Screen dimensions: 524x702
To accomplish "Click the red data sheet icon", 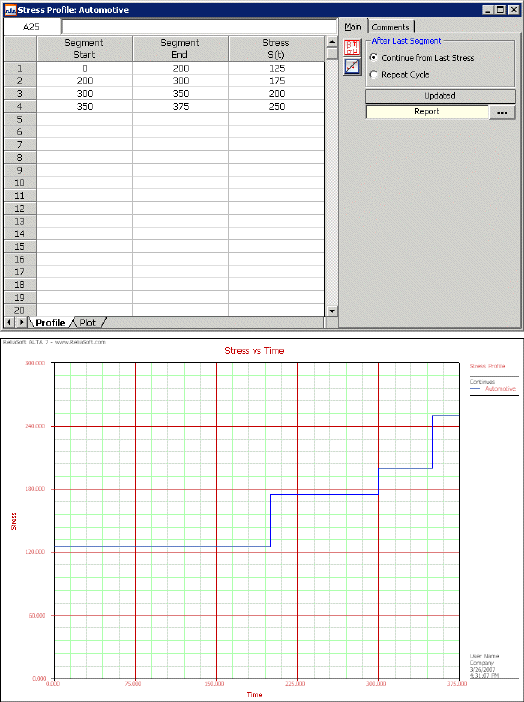I will tap(352, 47).
